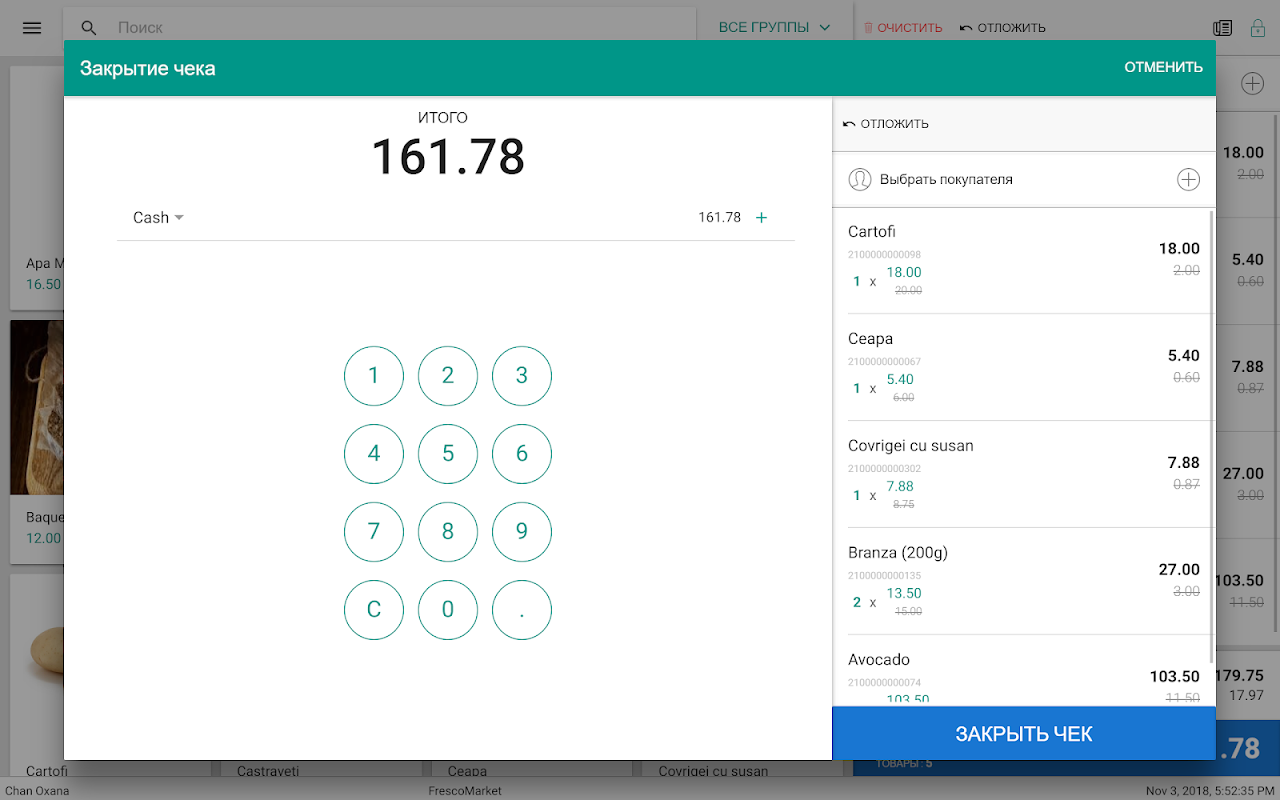Click the Branza unit price 13.50

click(904, 593)
